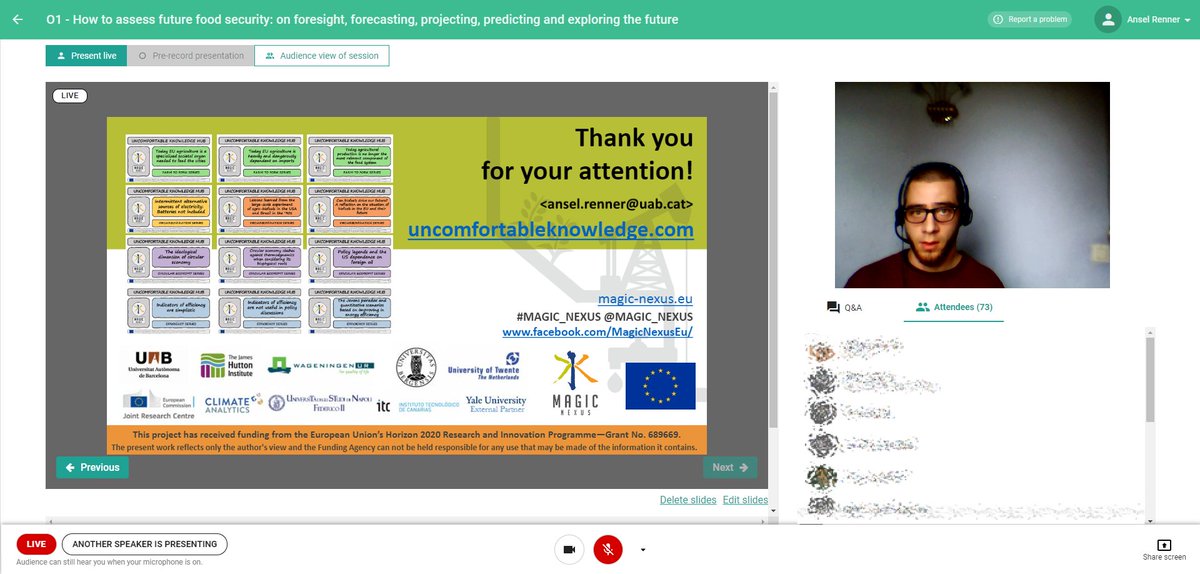Viewport: 1200px width, 574px height.
Task: Expand the audio device dropdown arrow
Action: (x=642, y=549)
